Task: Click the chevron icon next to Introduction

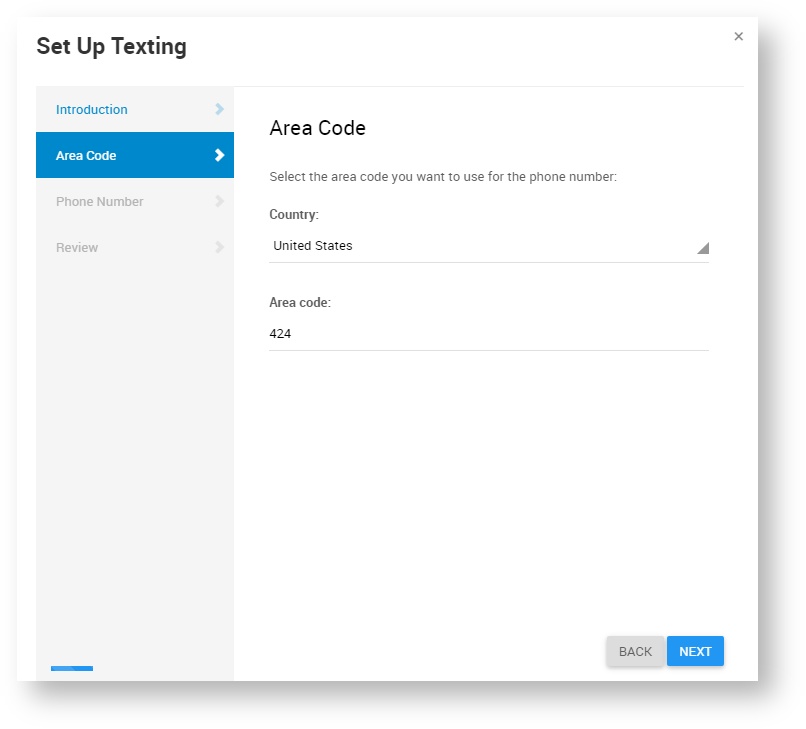Action: pyautogui.click(x=219, y=109)
